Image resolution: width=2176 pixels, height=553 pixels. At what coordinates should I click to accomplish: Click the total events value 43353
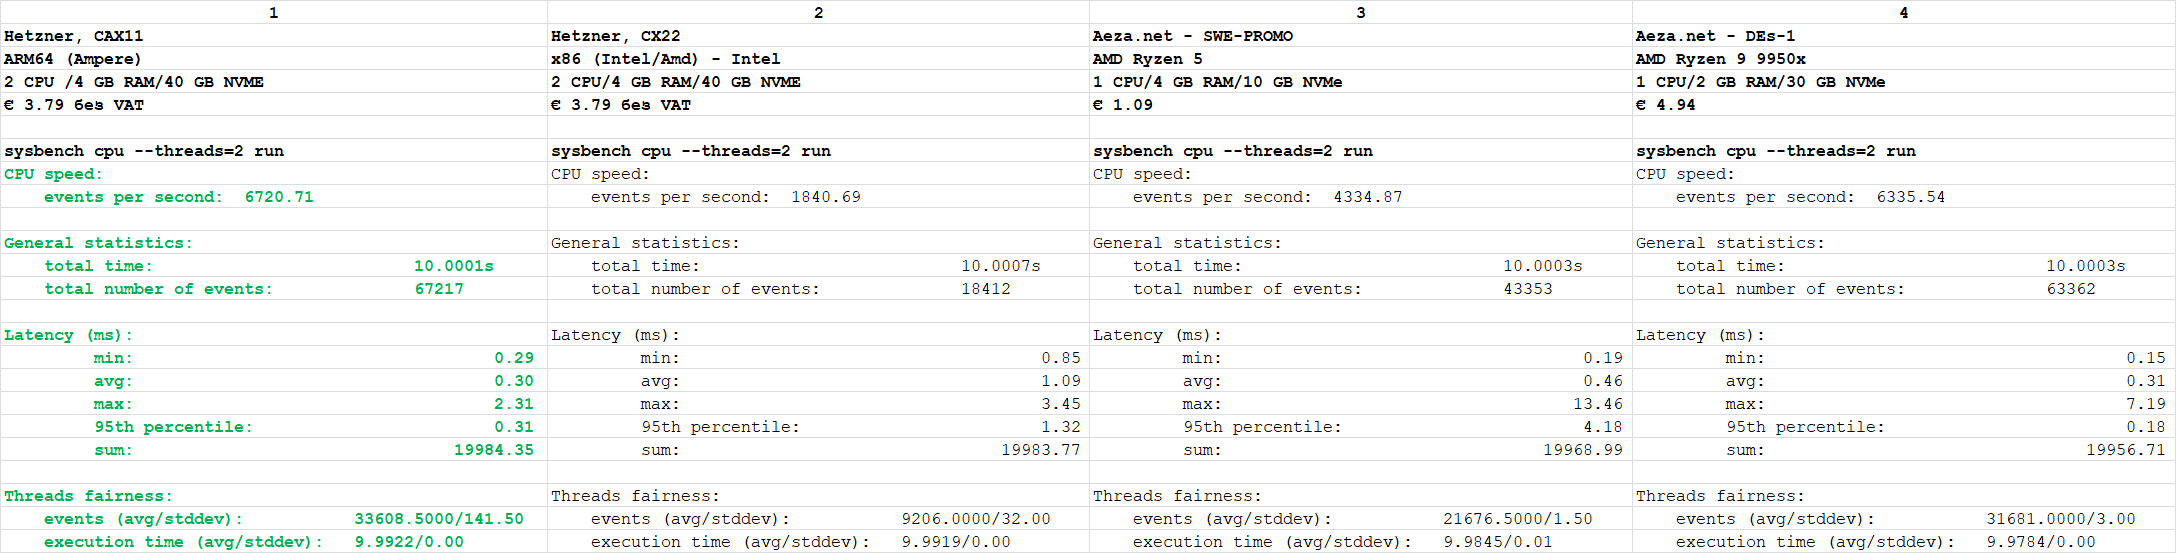point(1528,289)
